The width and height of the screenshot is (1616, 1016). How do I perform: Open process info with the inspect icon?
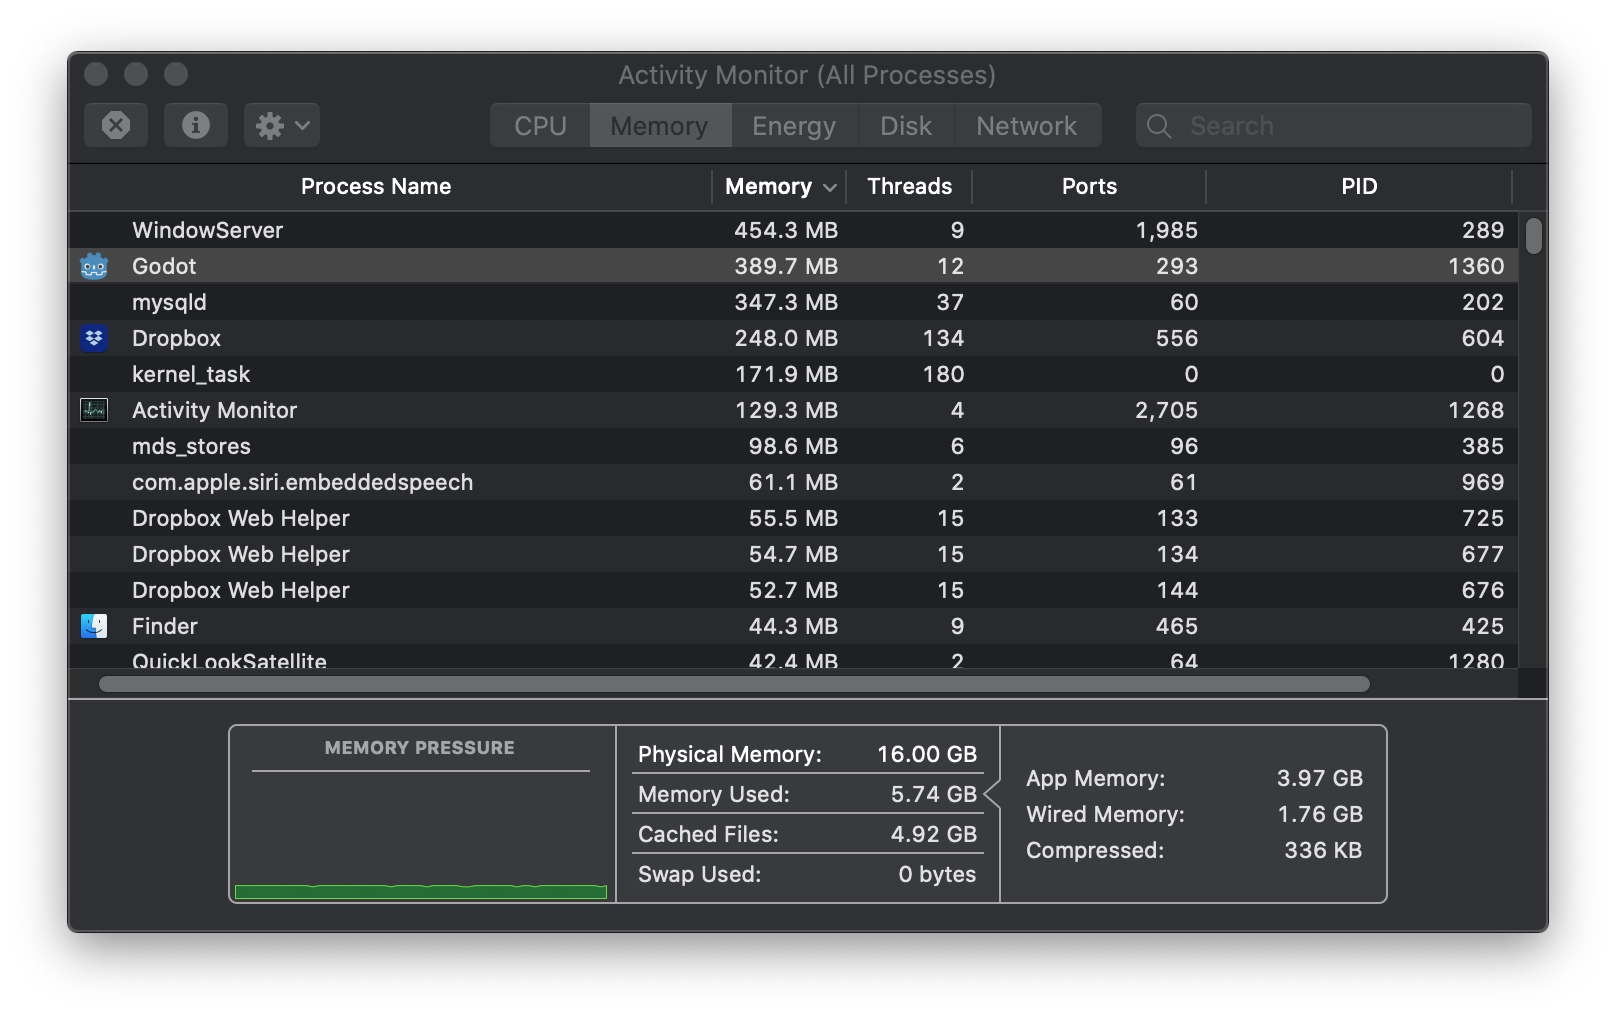pos(195,124)
